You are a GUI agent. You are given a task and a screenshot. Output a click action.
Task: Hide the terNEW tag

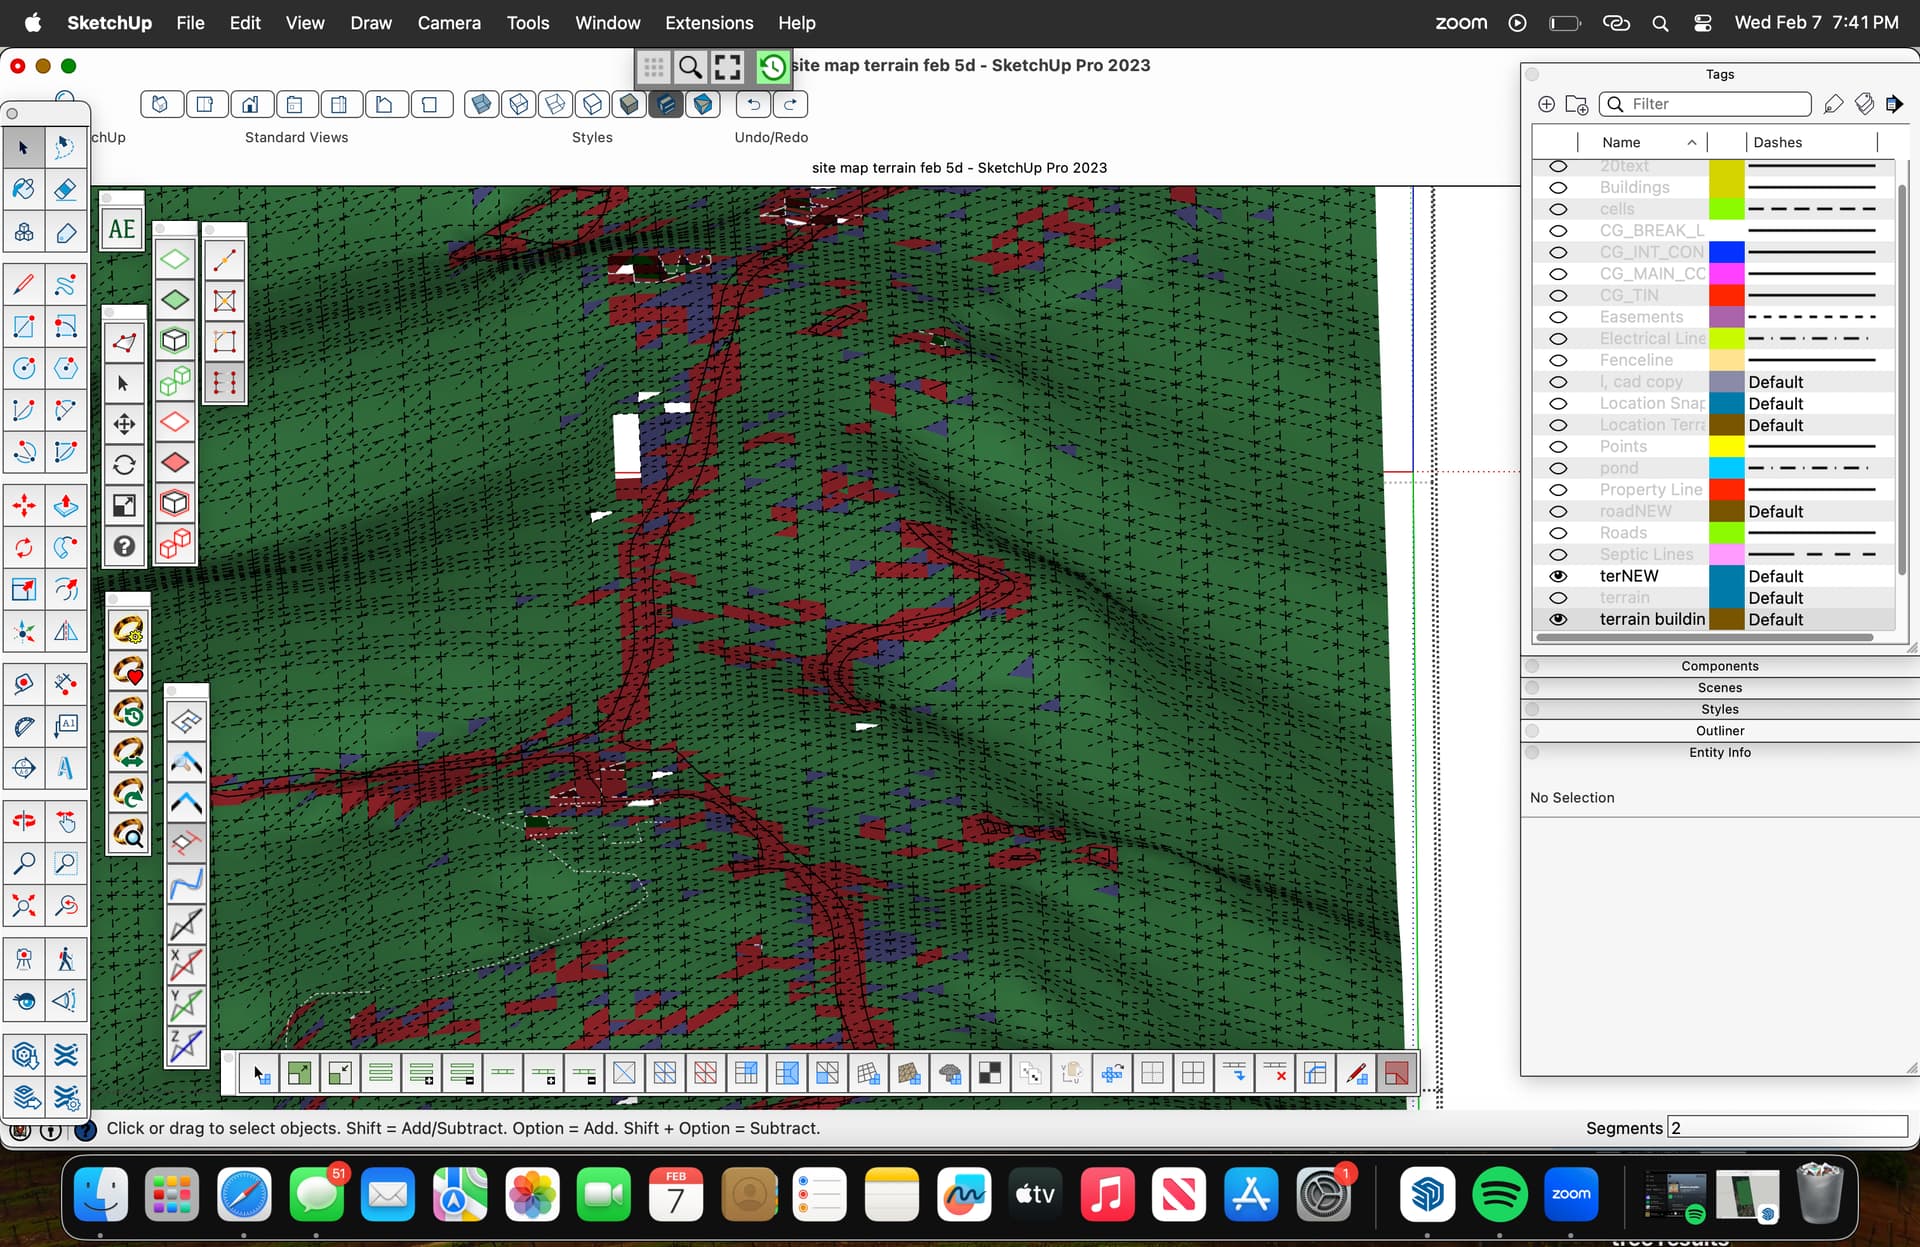pyautogui.click(x=1559, y=576)
